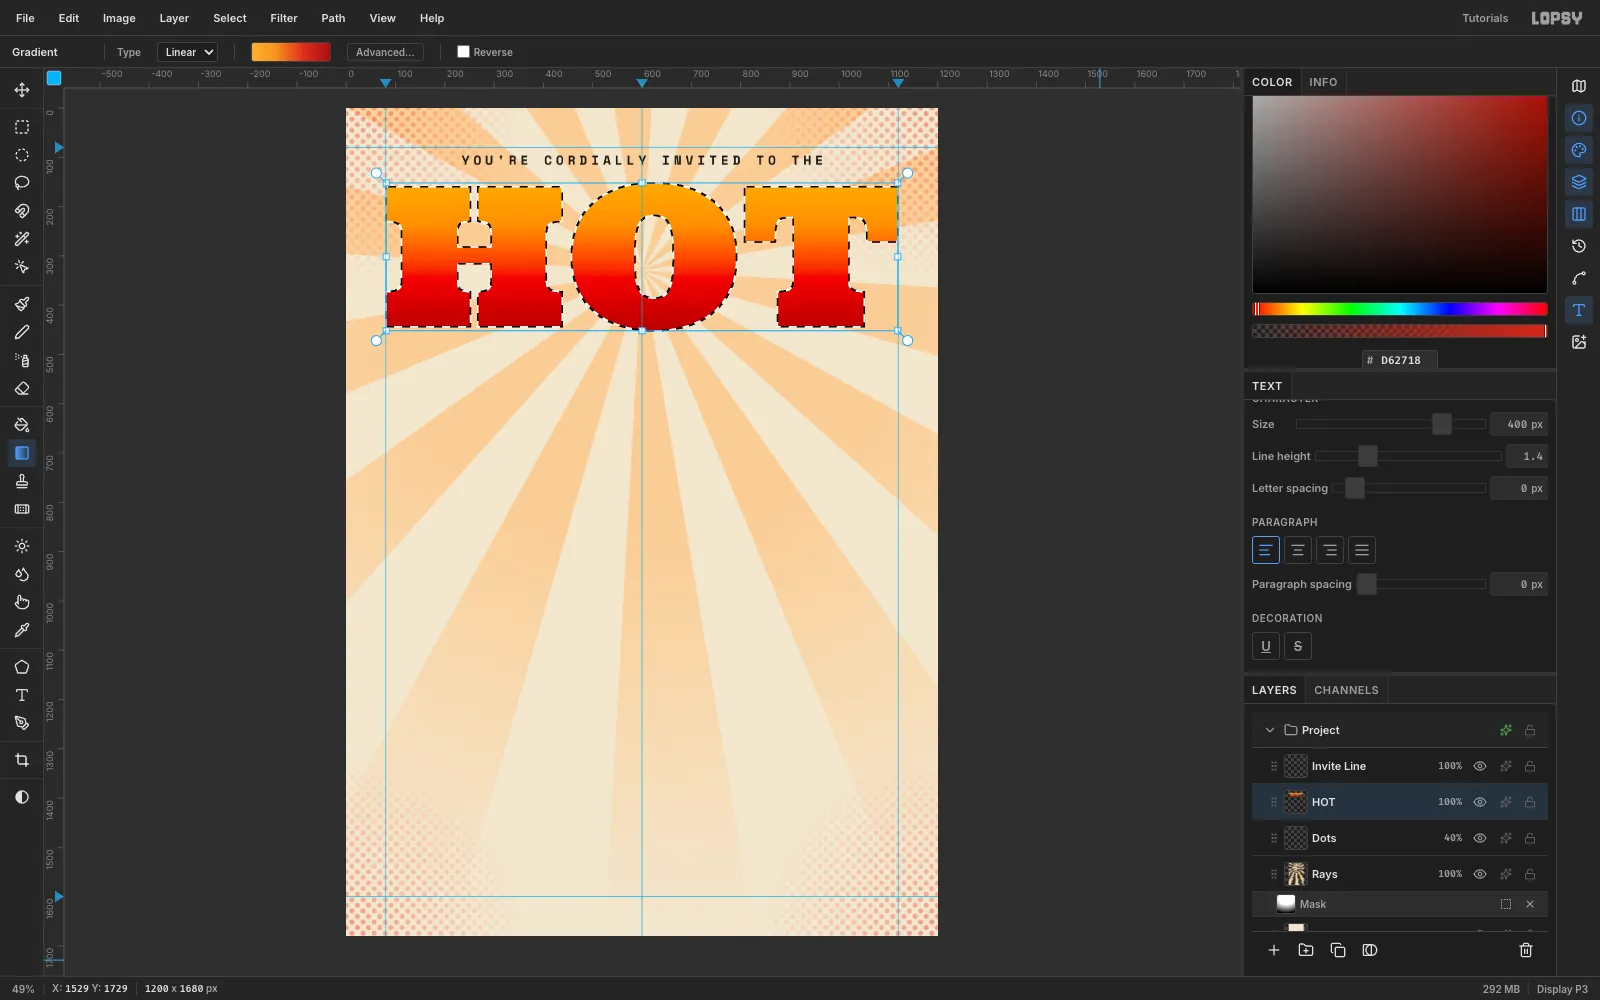Switch to the Info tab

click(x=1323, y=82)
